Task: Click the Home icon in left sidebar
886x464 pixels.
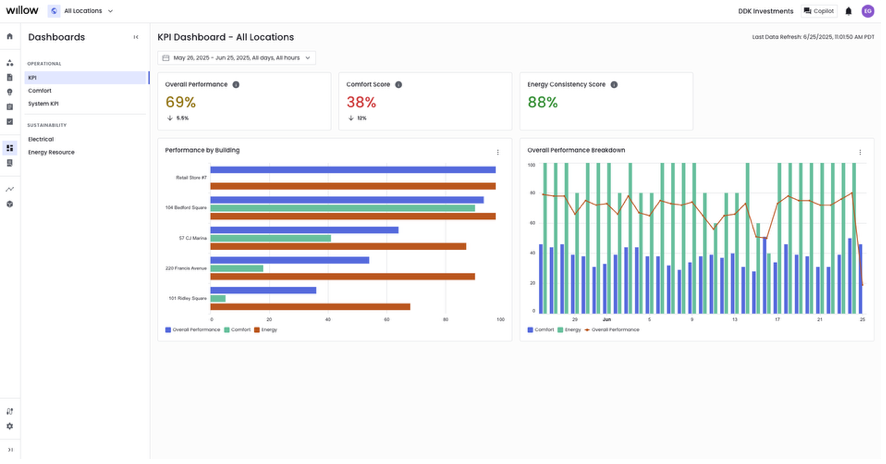Action: tap(10, 36)
